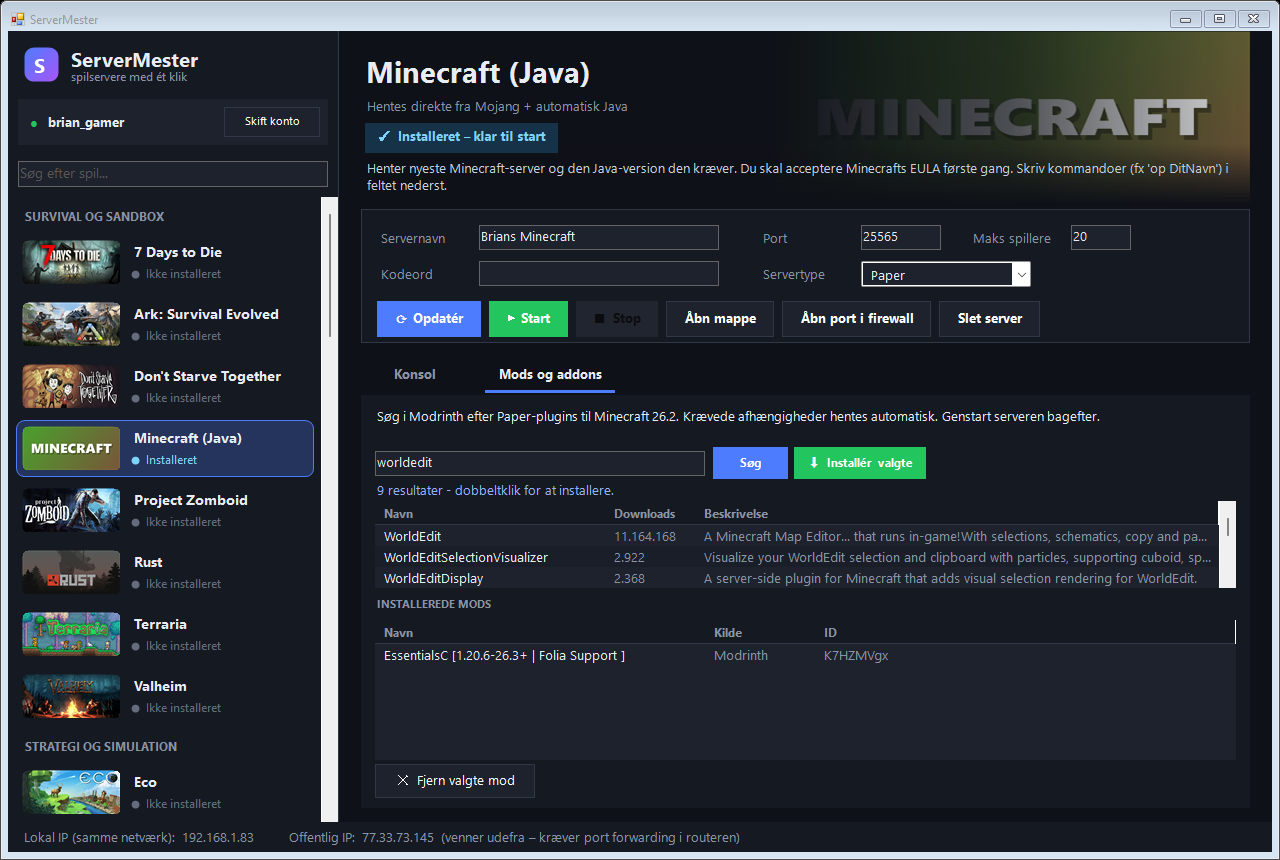The height and width of the screenshot is (860, 1280).
Task: Click the STRATEGI OG SIMULATION category header
Action: pyautogui.click(x=101, y=747)
